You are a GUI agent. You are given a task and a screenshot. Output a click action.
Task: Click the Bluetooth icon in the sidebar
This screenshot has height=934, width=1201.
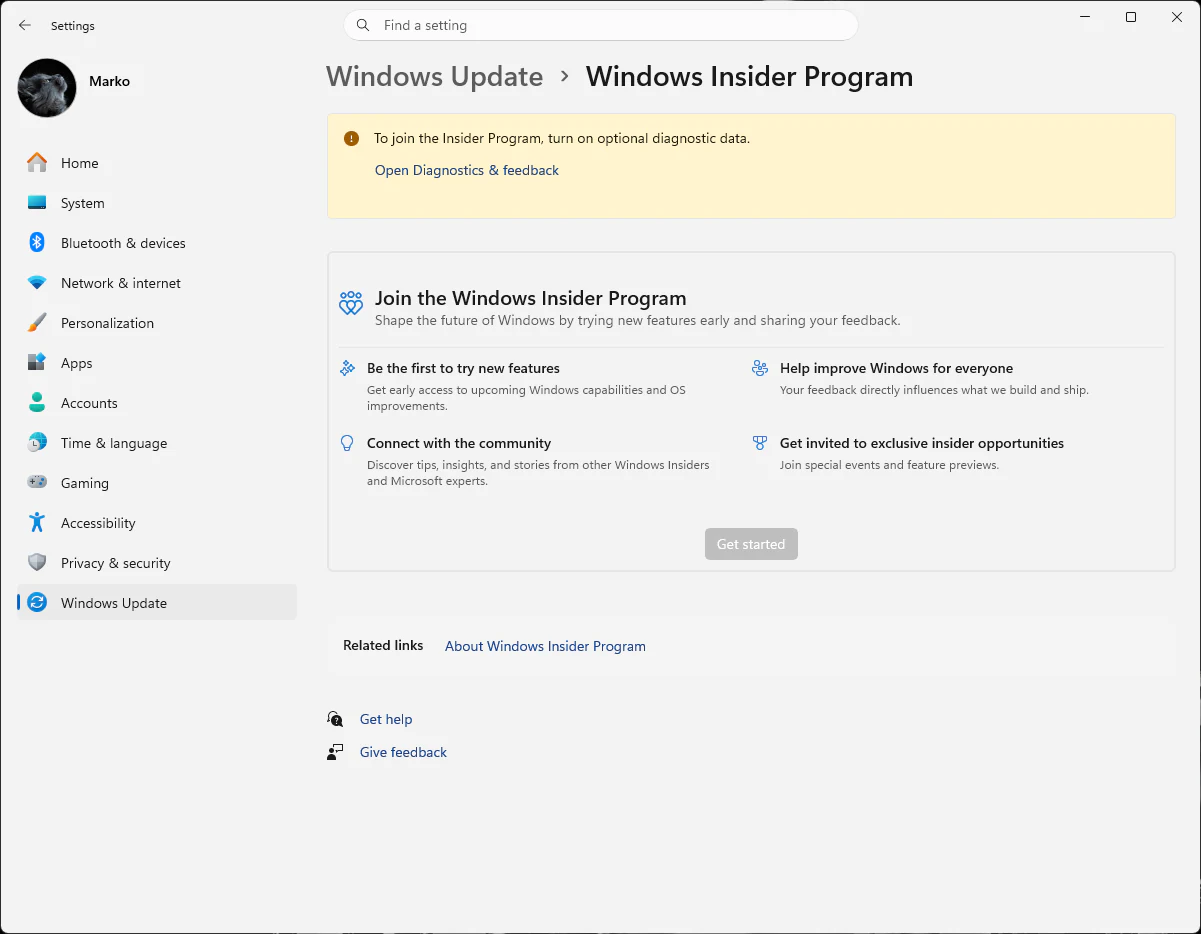click(x=37, y=242)
